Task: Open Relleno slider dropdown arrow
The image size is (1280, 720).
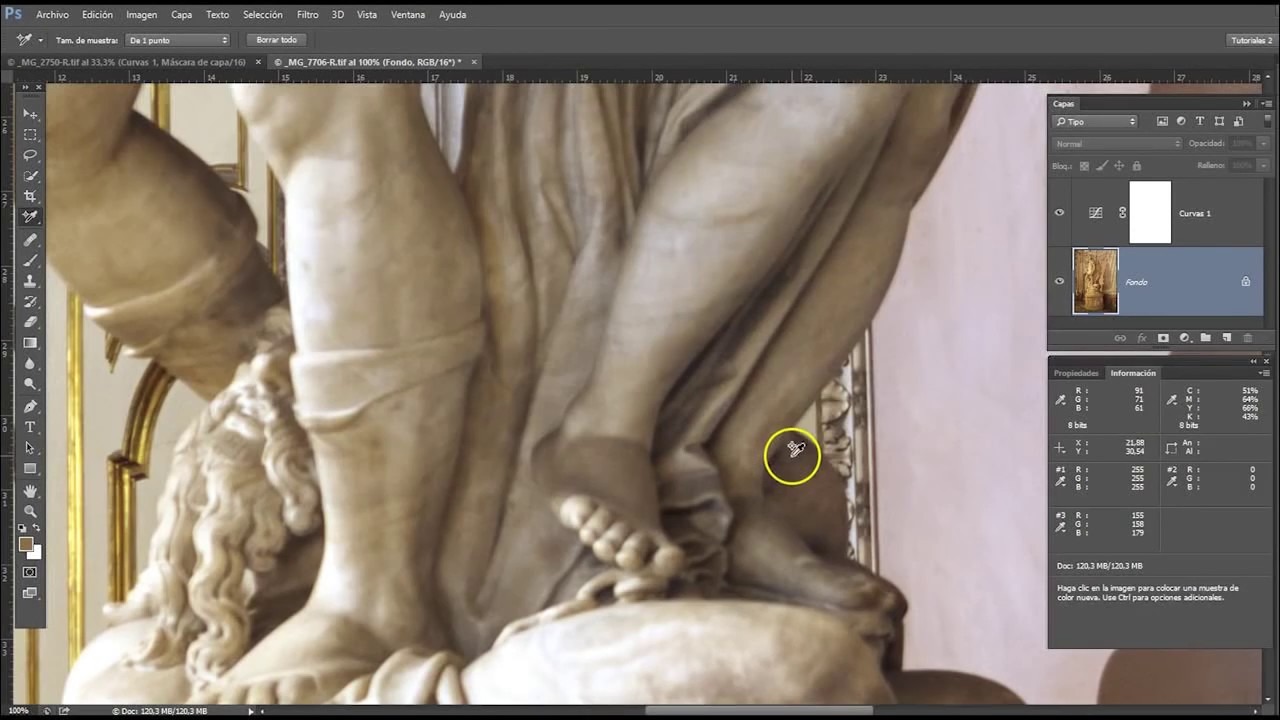Action: 1264,166
